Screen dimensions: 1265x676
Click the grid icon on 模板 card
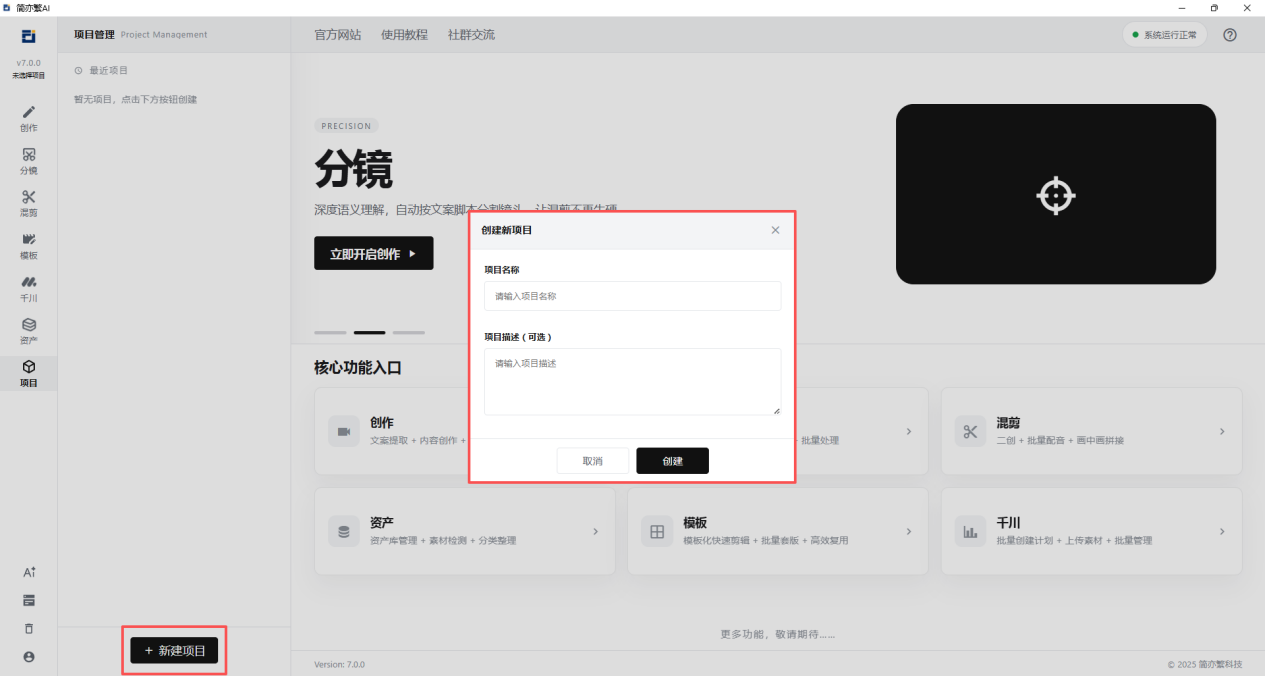click(657, 531)
